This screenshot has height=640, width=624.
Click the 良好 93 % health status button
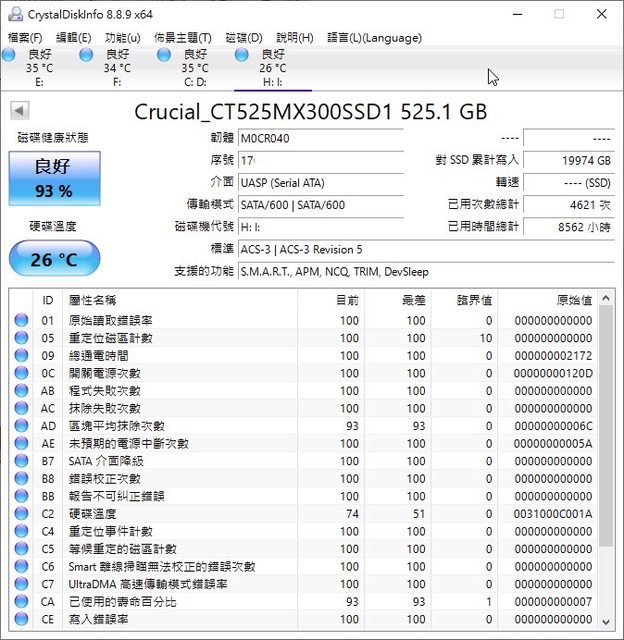click(53, 178)
